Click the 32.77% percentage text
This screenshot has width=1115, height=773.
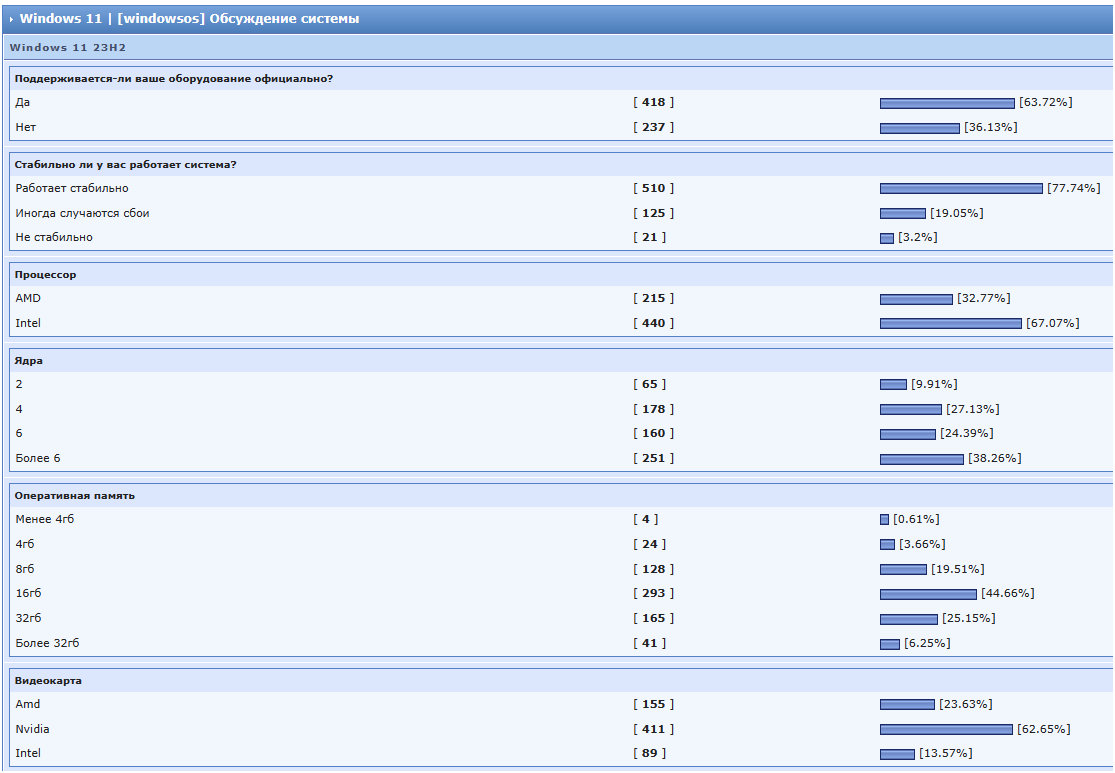point(983,299)
